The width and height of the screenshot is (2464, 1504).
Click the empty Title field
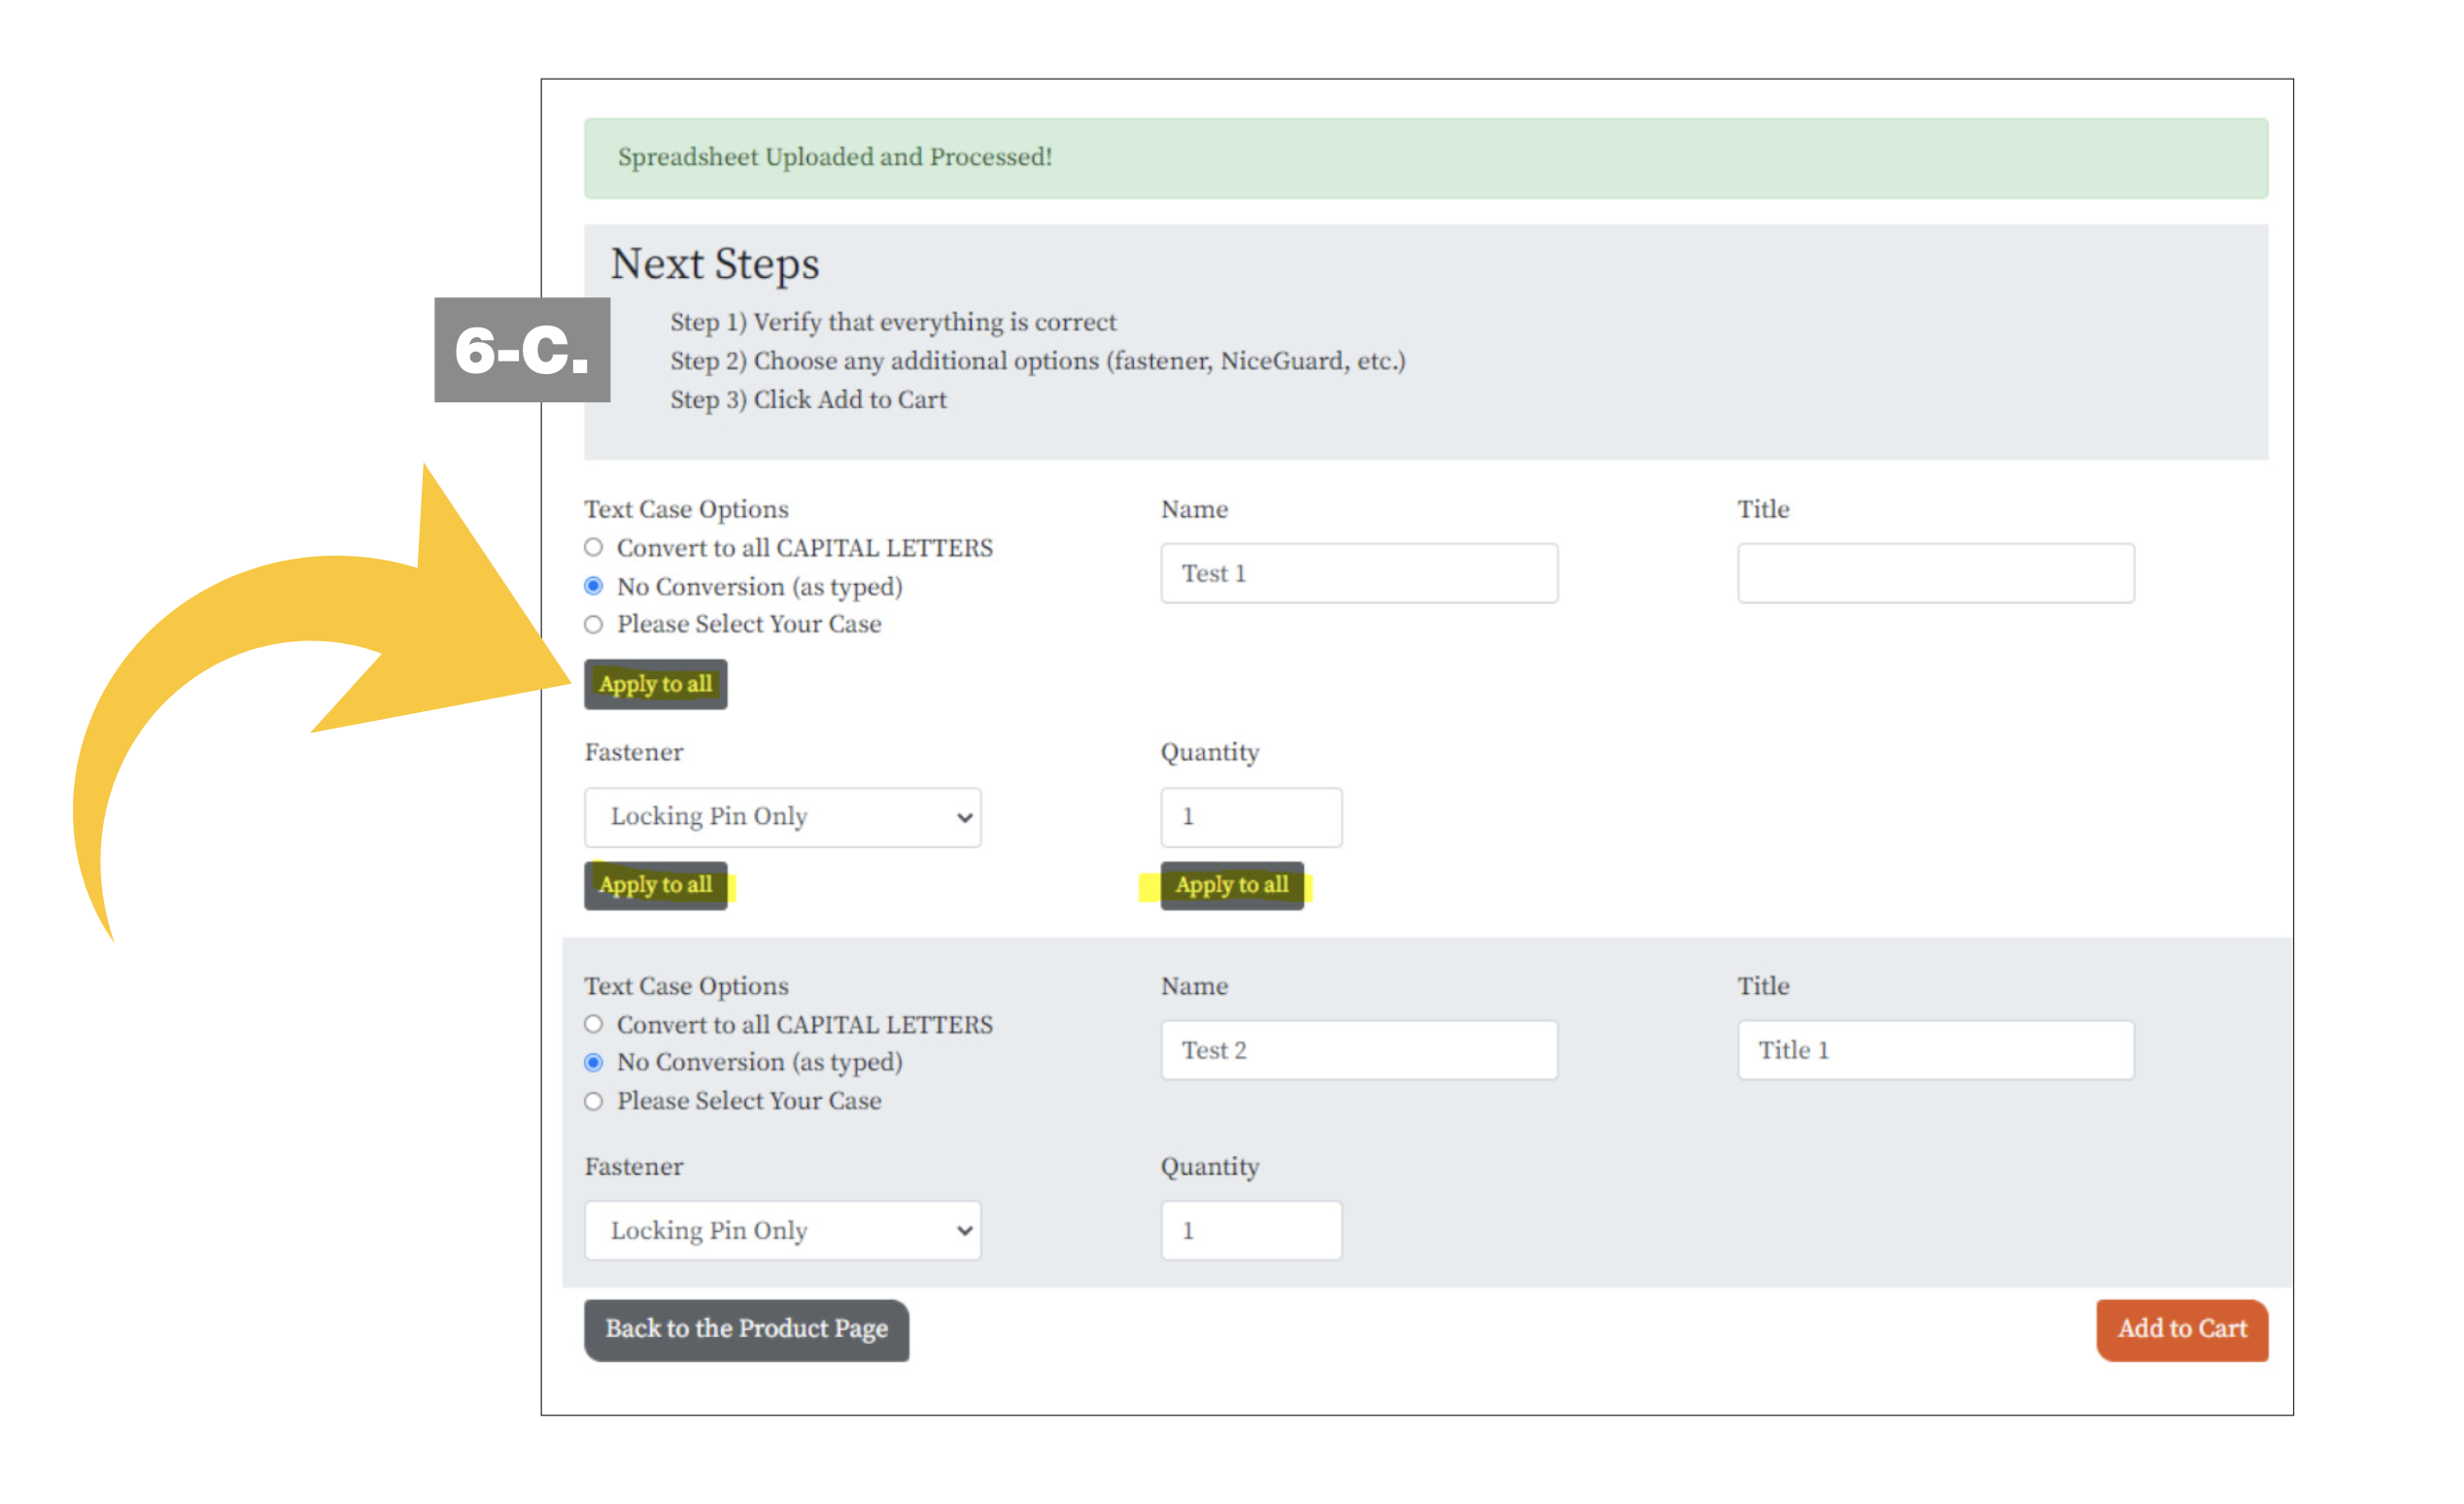1935,573
